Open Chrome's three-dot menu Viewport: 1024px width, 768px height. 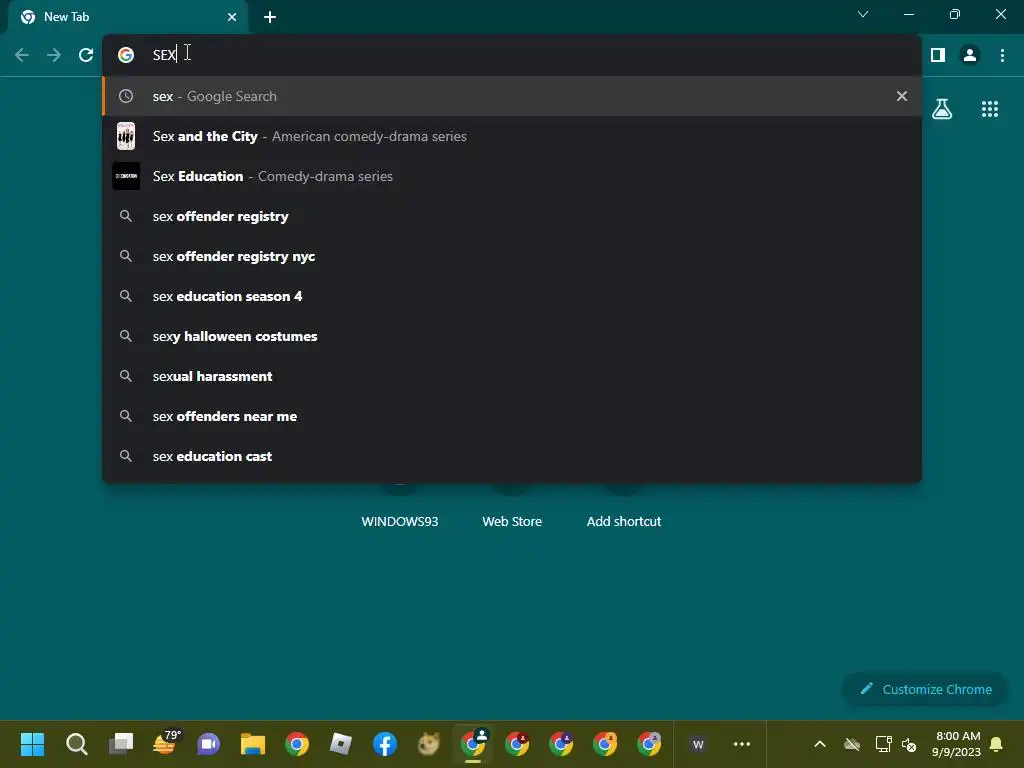[x=1002, y=55]
